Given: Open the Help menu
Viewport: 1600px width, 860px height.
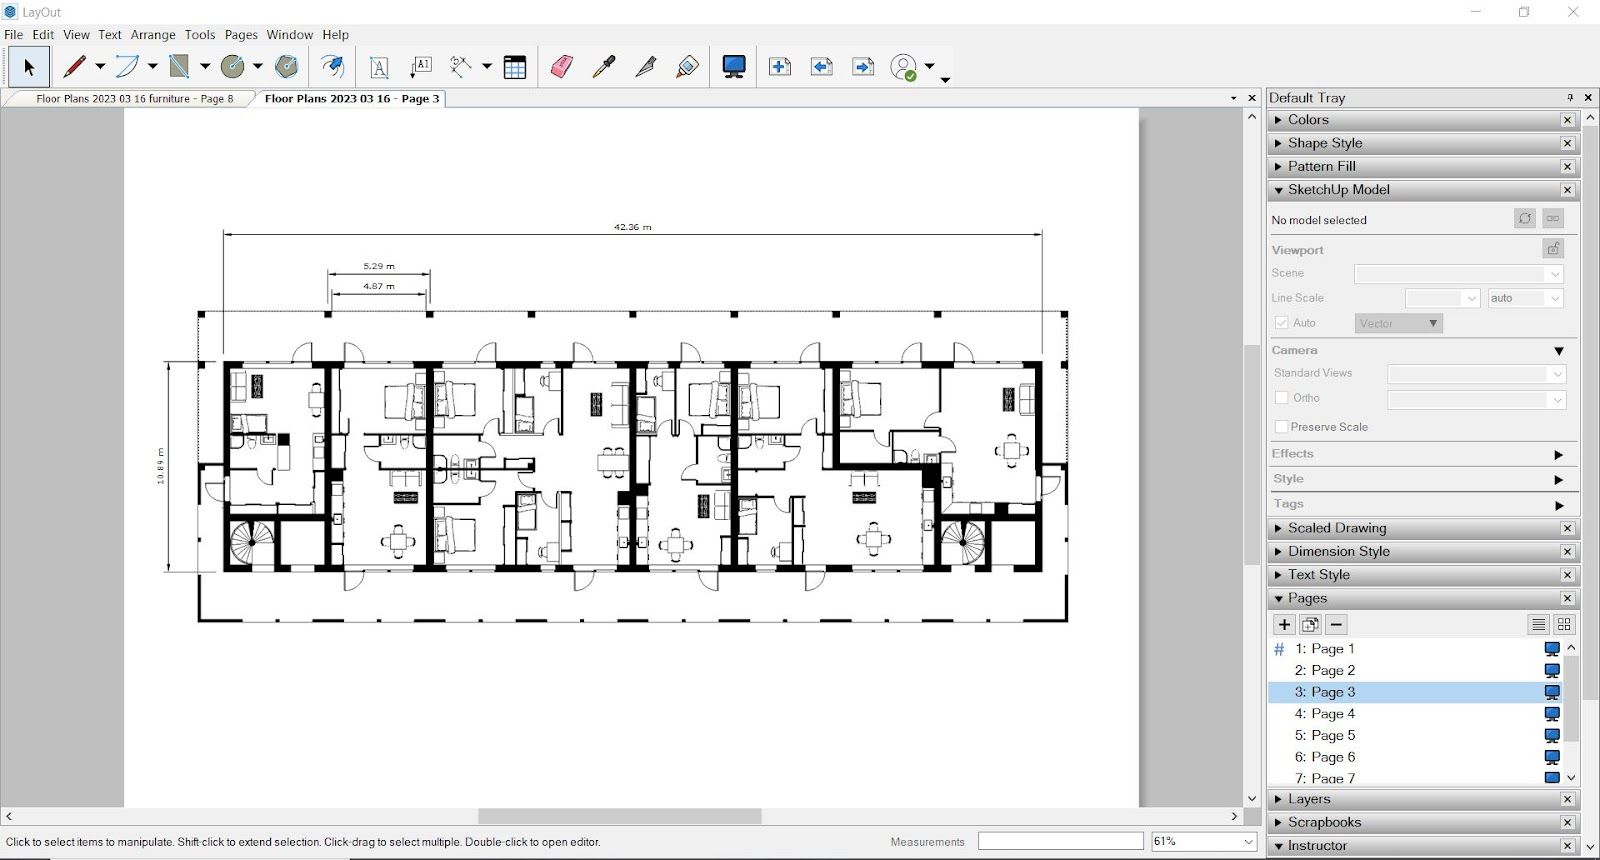Looking at the screenshot, I should click(x=336, y=34).
